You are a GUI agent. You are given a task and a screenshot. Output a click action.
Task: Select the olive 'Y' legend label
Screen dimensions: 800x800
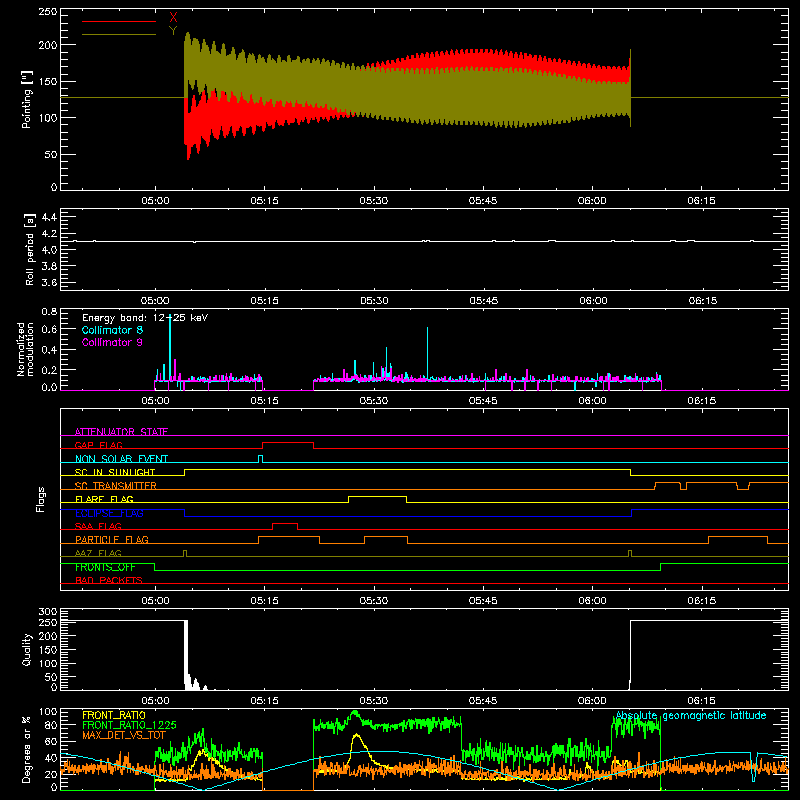[x=173, y=30]
